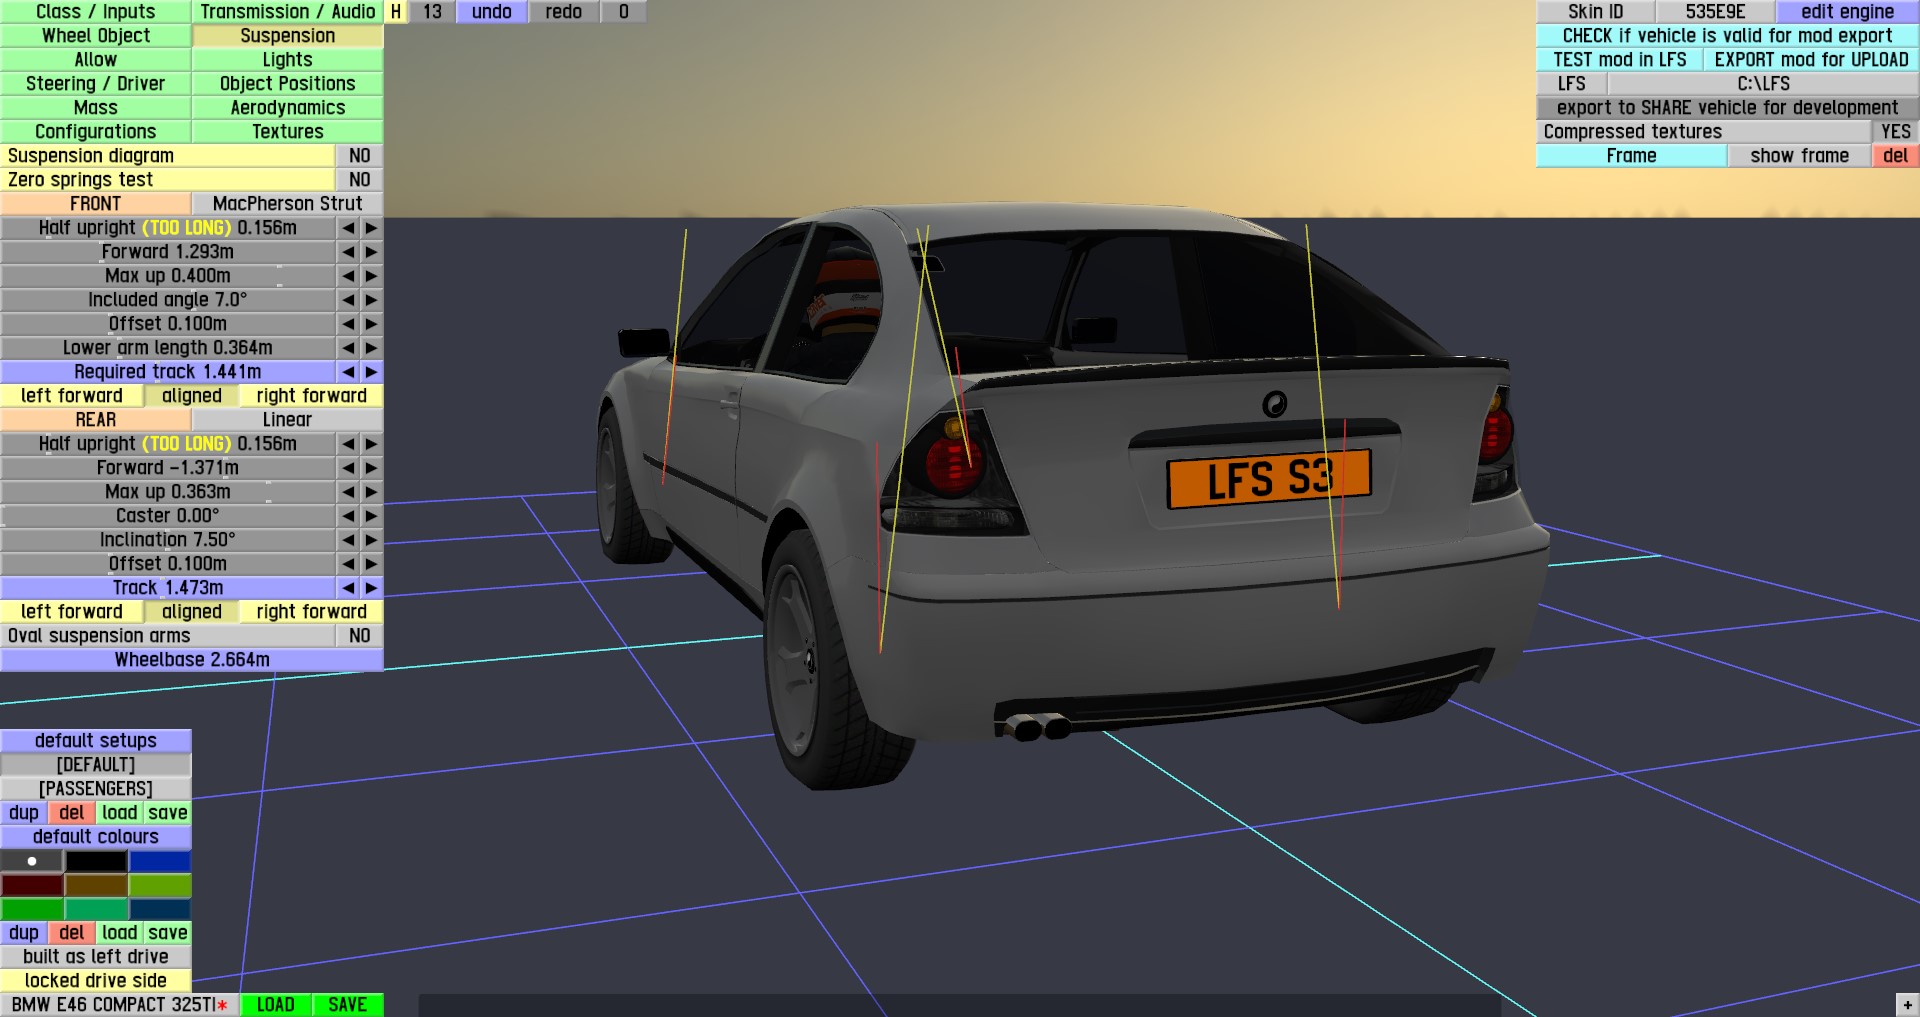Click the undo button

tap(492, 12)
